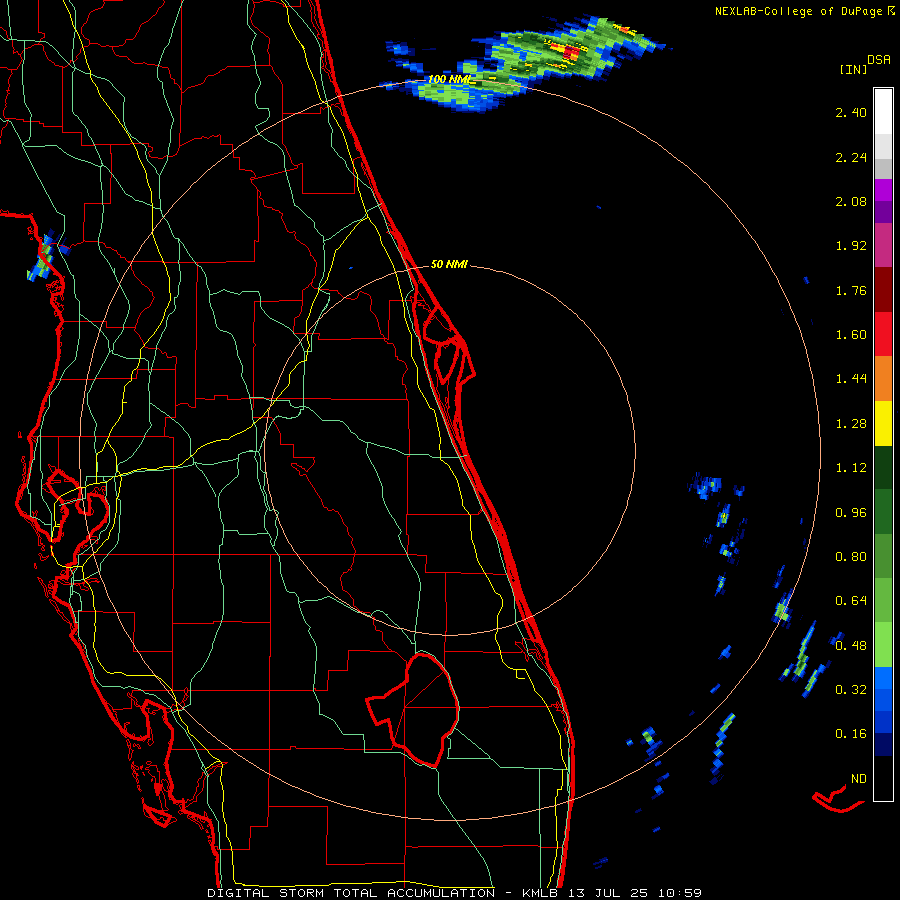This screenshot has height=900, width=900.
Task: Pick the white swatch at legend top
Action: coord(883,111)
